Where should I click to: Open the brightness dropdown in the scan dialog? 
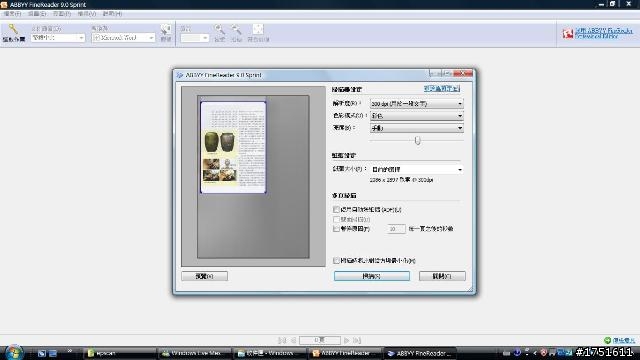(x=416, y=128)
